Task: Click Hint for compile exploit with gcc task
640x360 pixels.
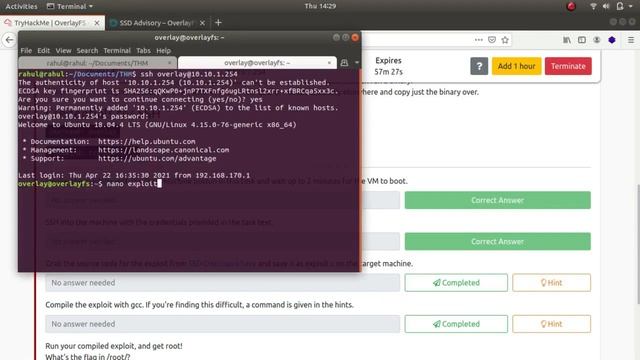Action: 551,324
